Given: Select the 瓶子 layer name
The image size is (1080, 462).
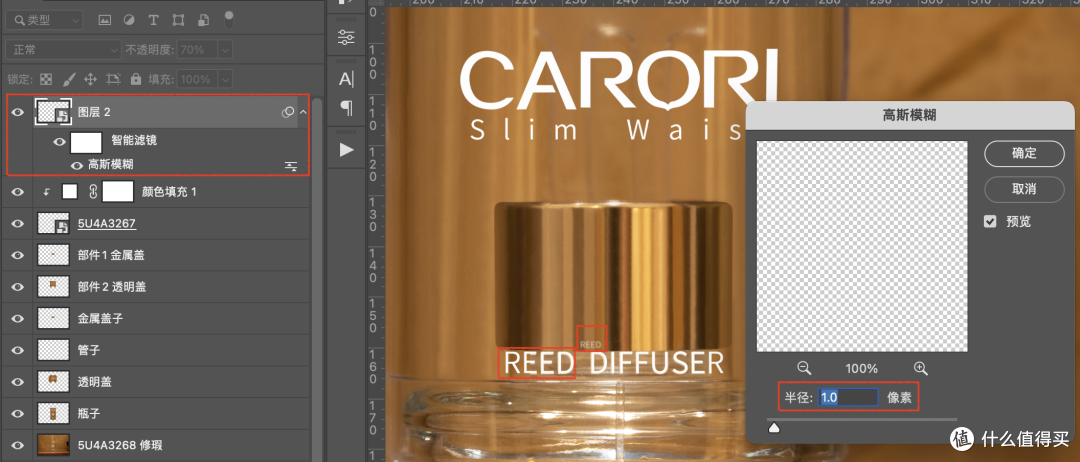Looking at the screenshot, I should [x=89, y=414].
